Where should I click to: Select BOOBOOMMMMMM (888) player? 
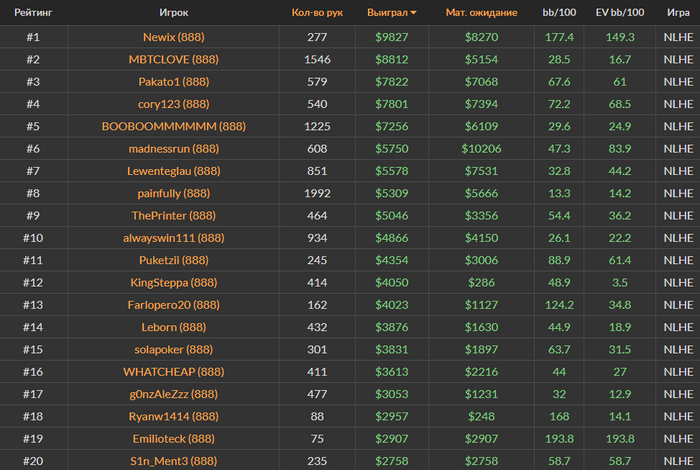tap(174, 126)
